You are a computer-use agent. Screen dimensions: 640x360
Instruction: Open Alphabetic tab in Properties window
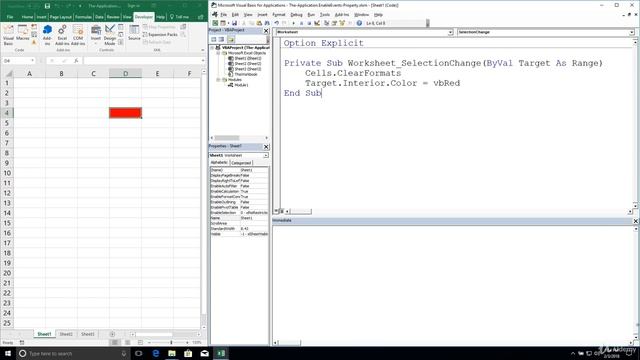click(219, 162)
